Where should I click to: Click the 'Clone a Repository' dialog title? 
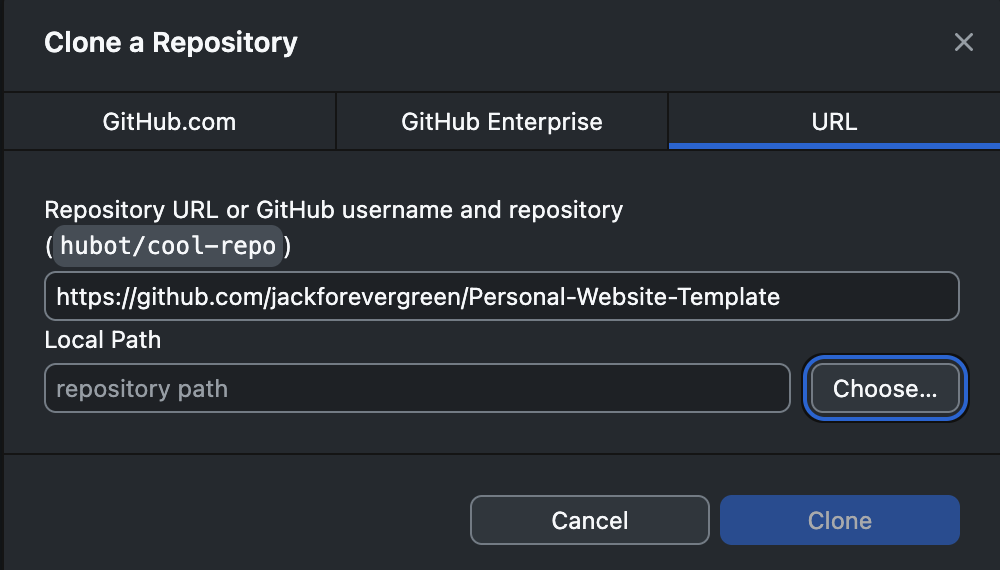[171, 43]
